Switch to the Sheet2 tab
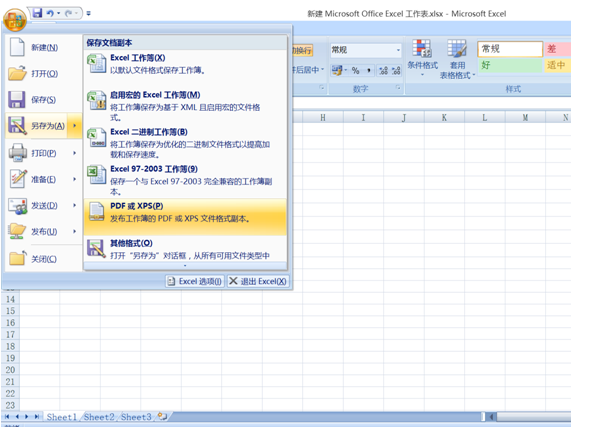Viewport: 612px width, 440px height. (99, 417)
